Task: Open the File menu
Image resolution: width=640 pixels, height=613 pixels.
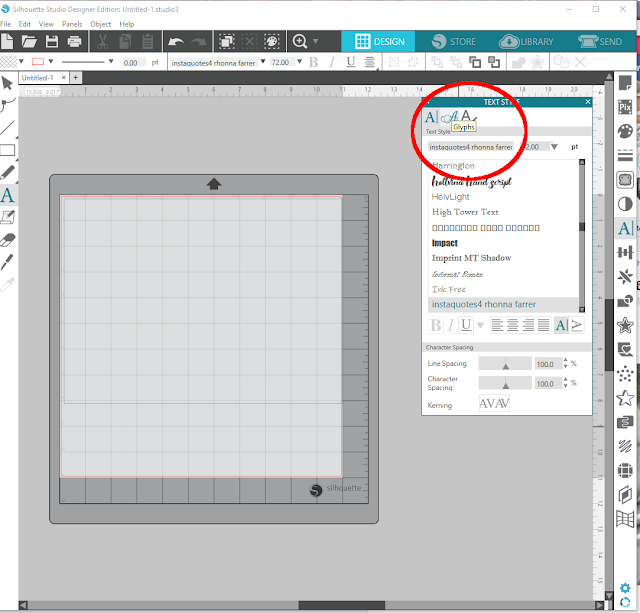Action: point(6,24)
